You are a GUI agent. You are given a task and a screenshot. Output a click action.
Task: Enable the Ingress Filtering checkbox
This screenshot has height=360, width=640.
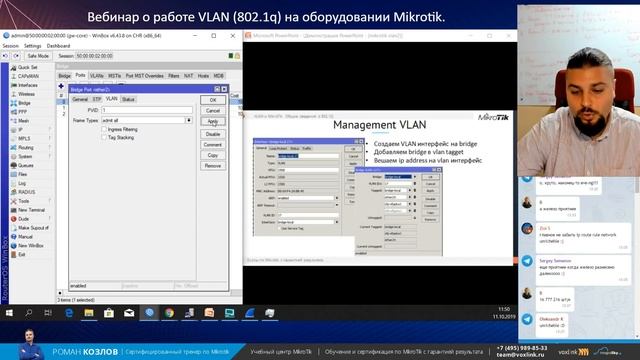104,129
